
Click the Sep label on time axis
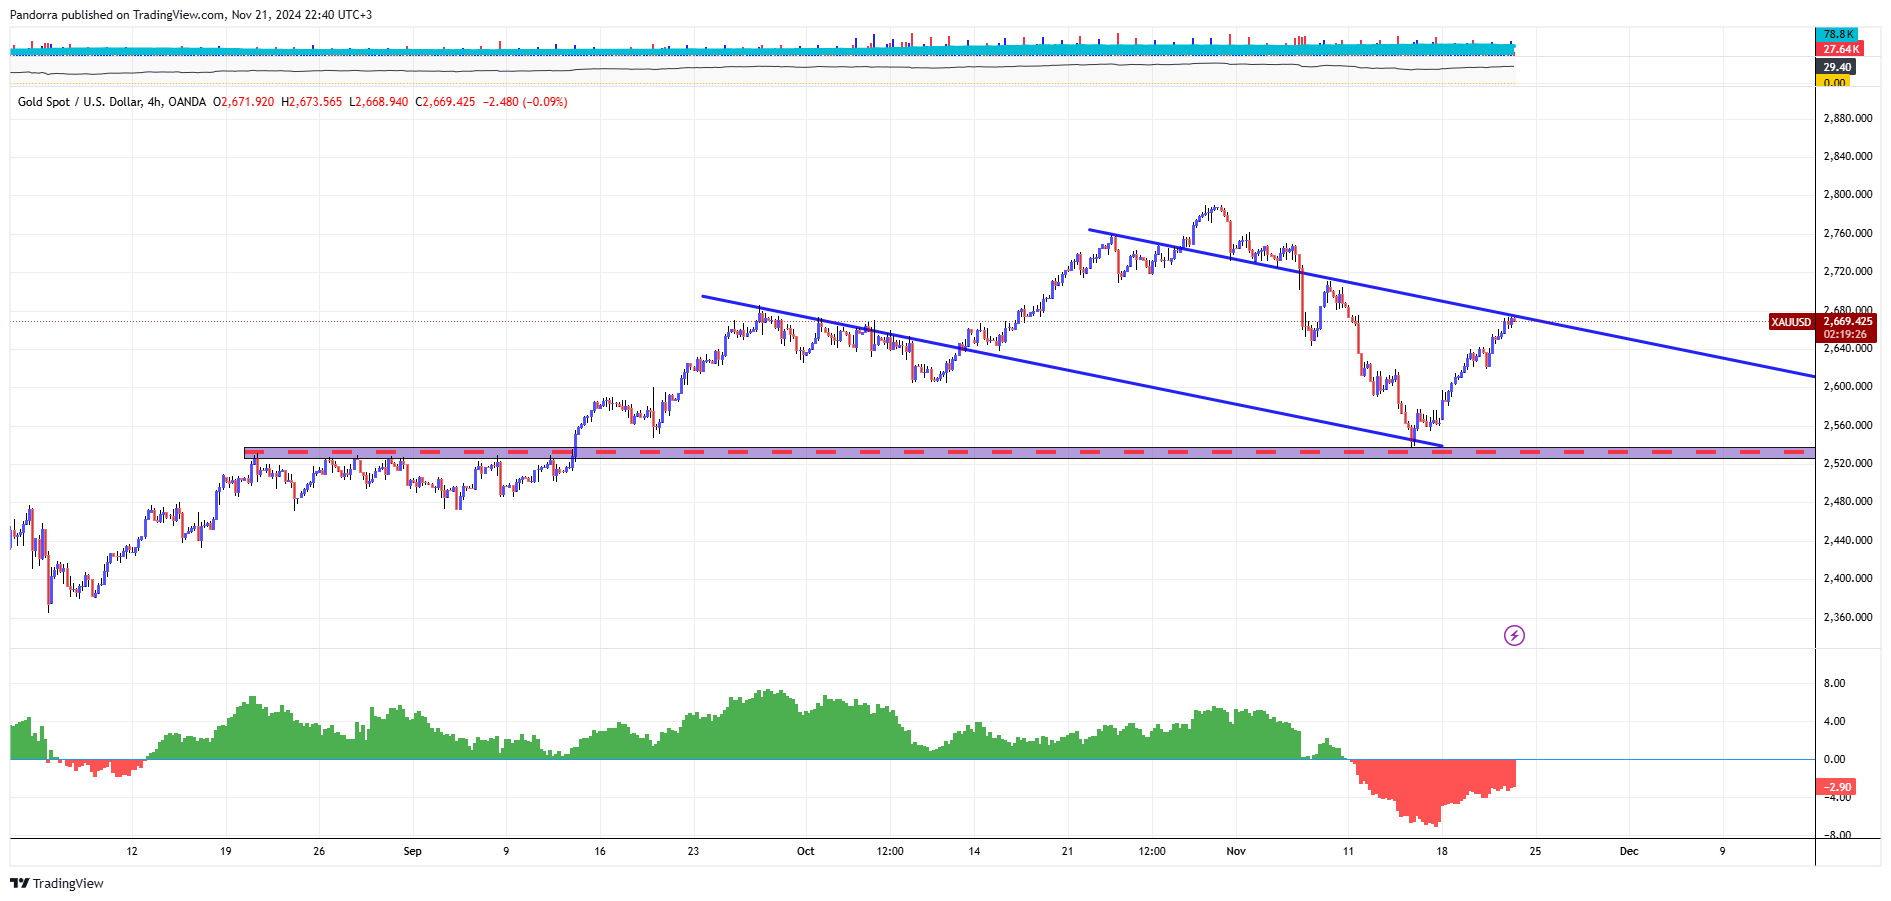tap(412, 851)
